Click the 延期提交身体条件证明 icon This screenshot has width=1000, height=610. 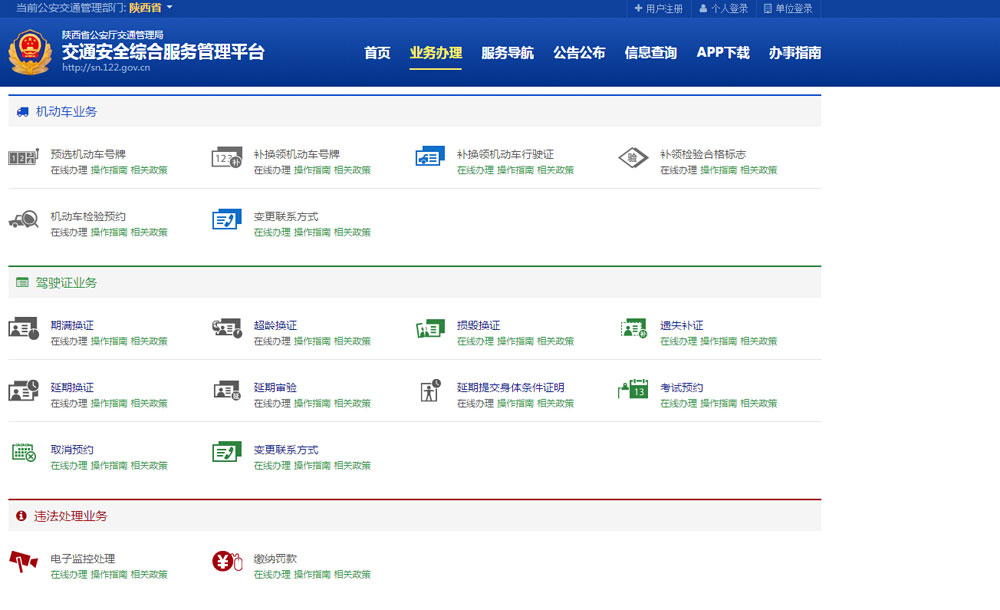click(430, 390)
